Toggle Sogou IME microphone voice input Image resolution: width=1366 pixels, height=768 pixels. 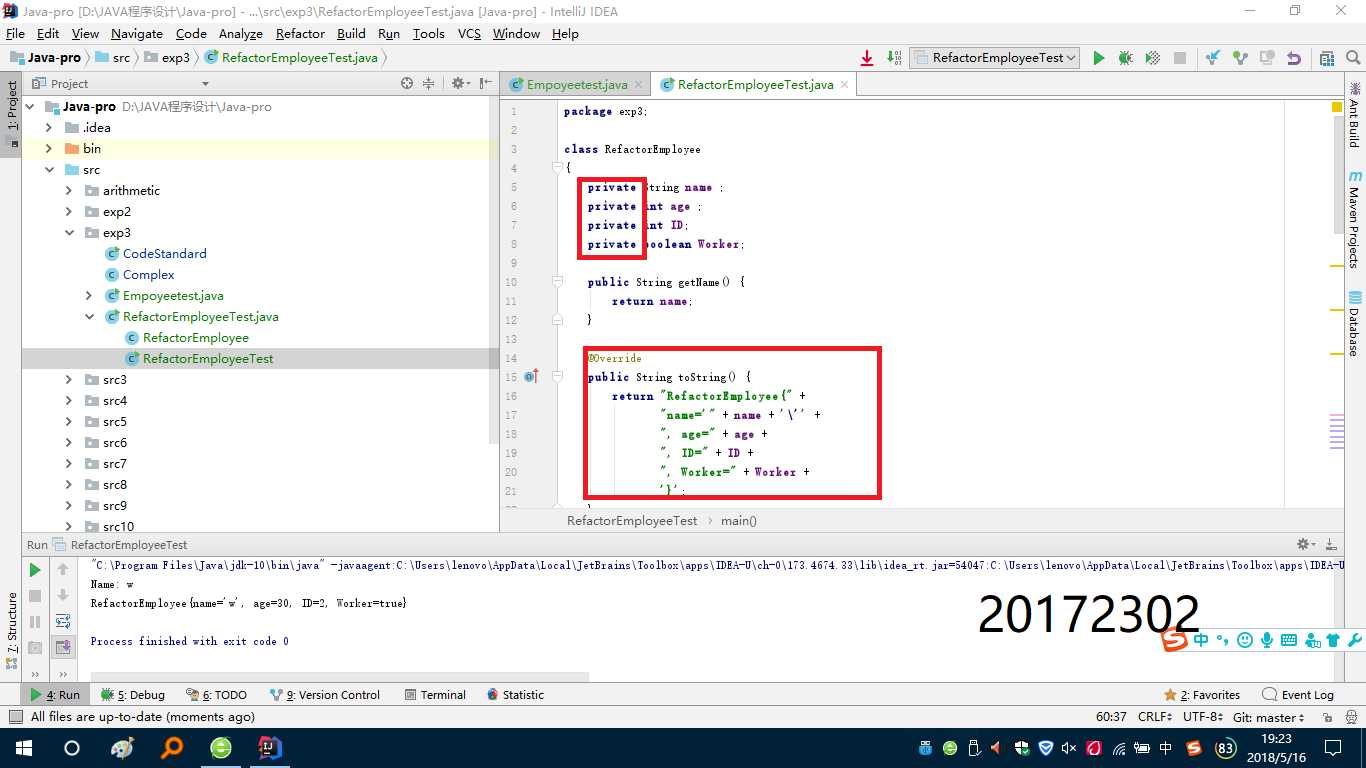coord(1267,640)
